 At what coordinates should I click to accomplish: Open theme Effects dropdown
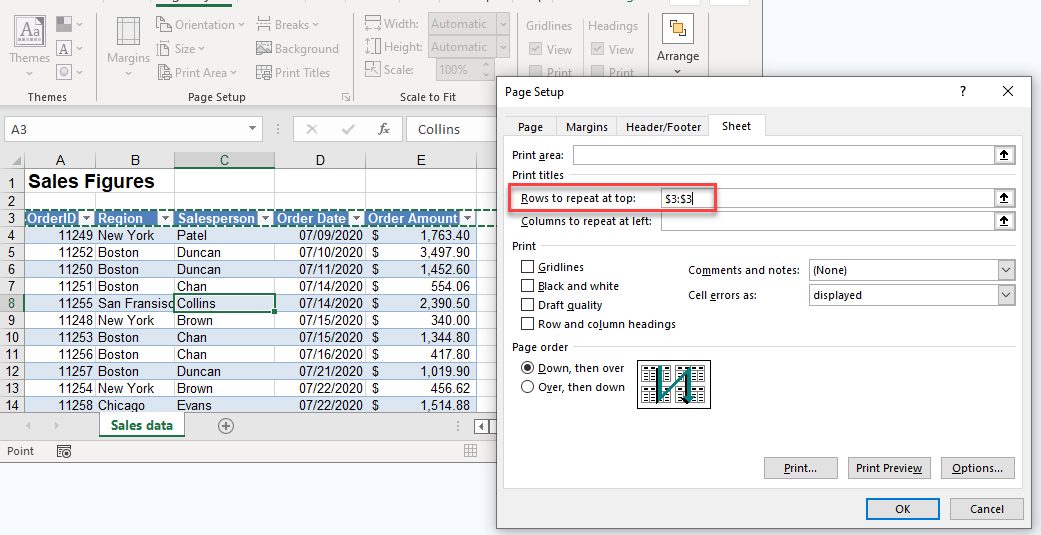(69, 72)
